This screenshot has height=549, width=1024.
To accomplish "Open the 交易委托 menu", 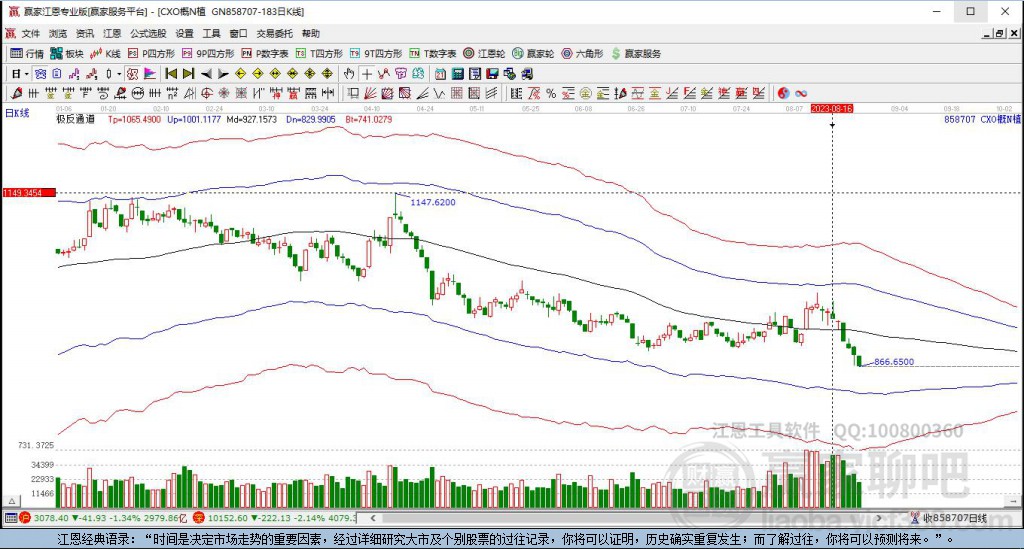I will click(x=274, y=33).
